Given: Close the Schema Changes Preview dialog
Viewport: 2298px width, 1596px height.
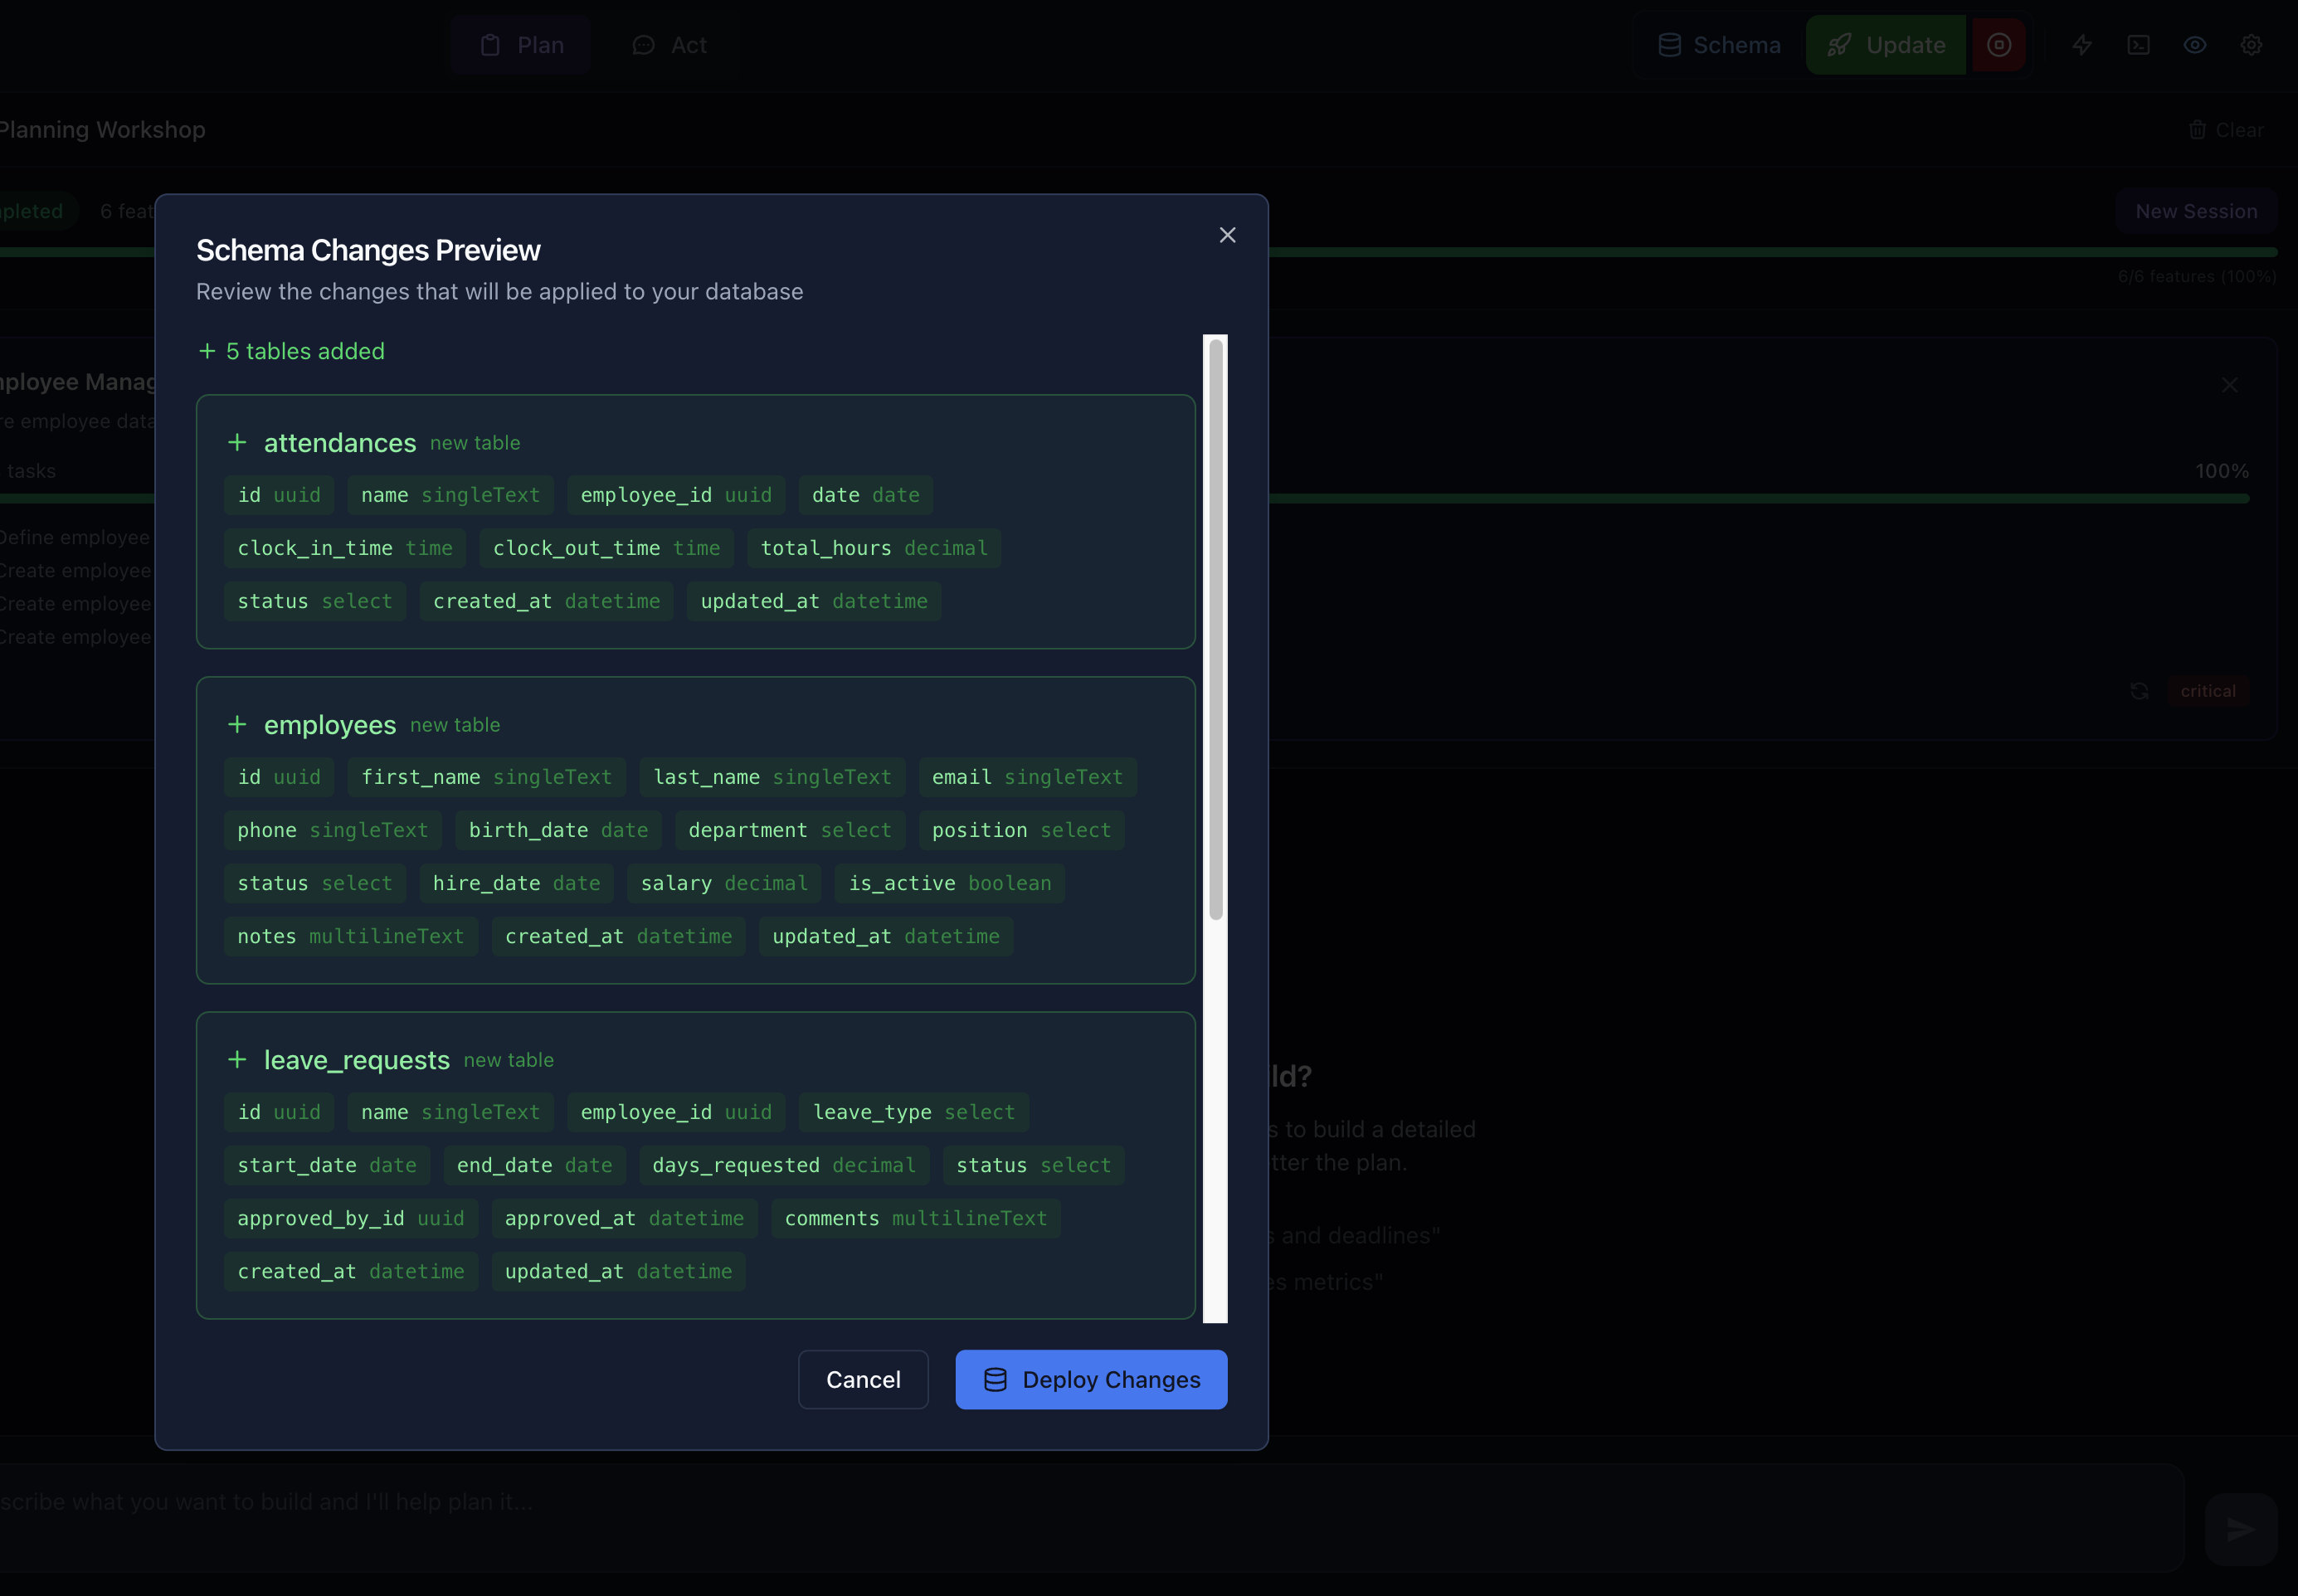Looking at the screenshot, I should click(x=1227, y=235).
